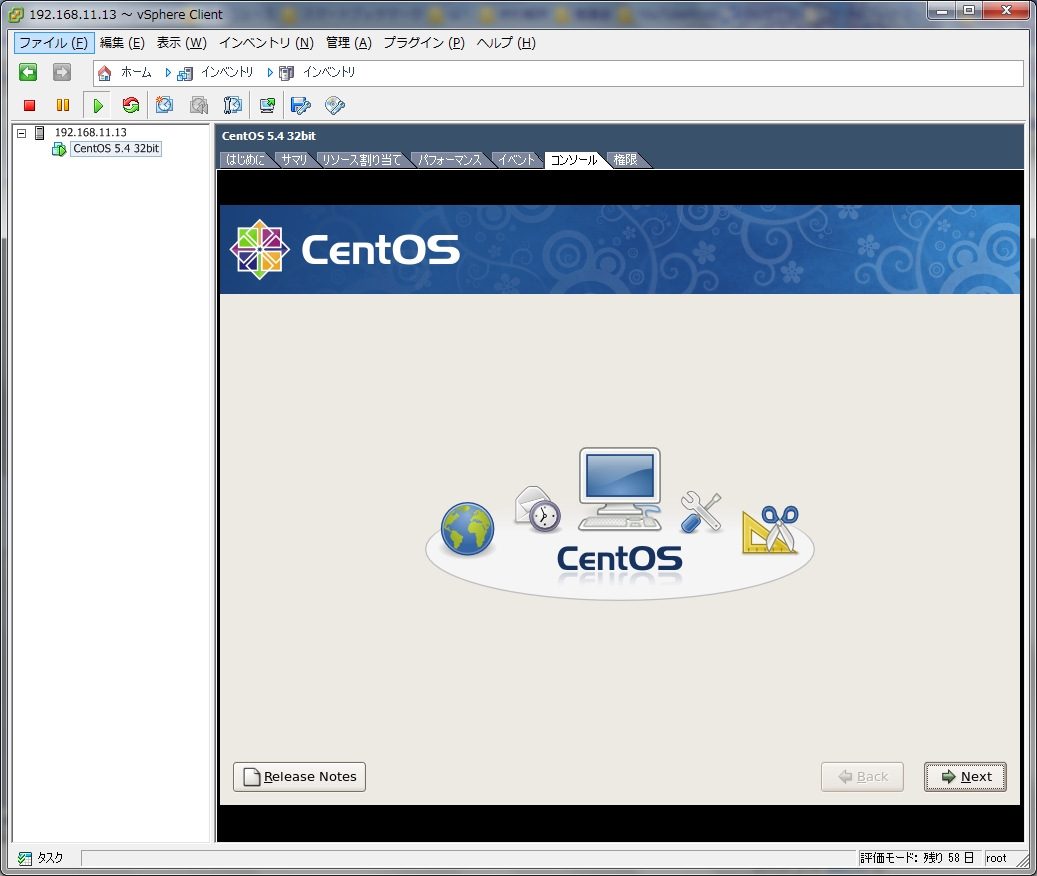The width and height of the screenshot is (1037, 876).
Task: Open the Snapshot Manager icon
Action: click(x=233, y=105)
